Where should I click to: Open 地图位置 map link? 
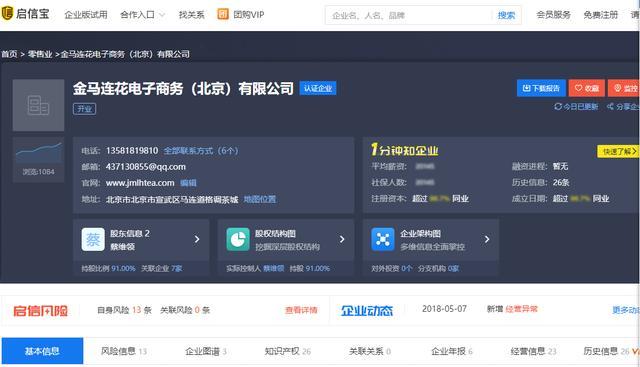coord(260,199)
